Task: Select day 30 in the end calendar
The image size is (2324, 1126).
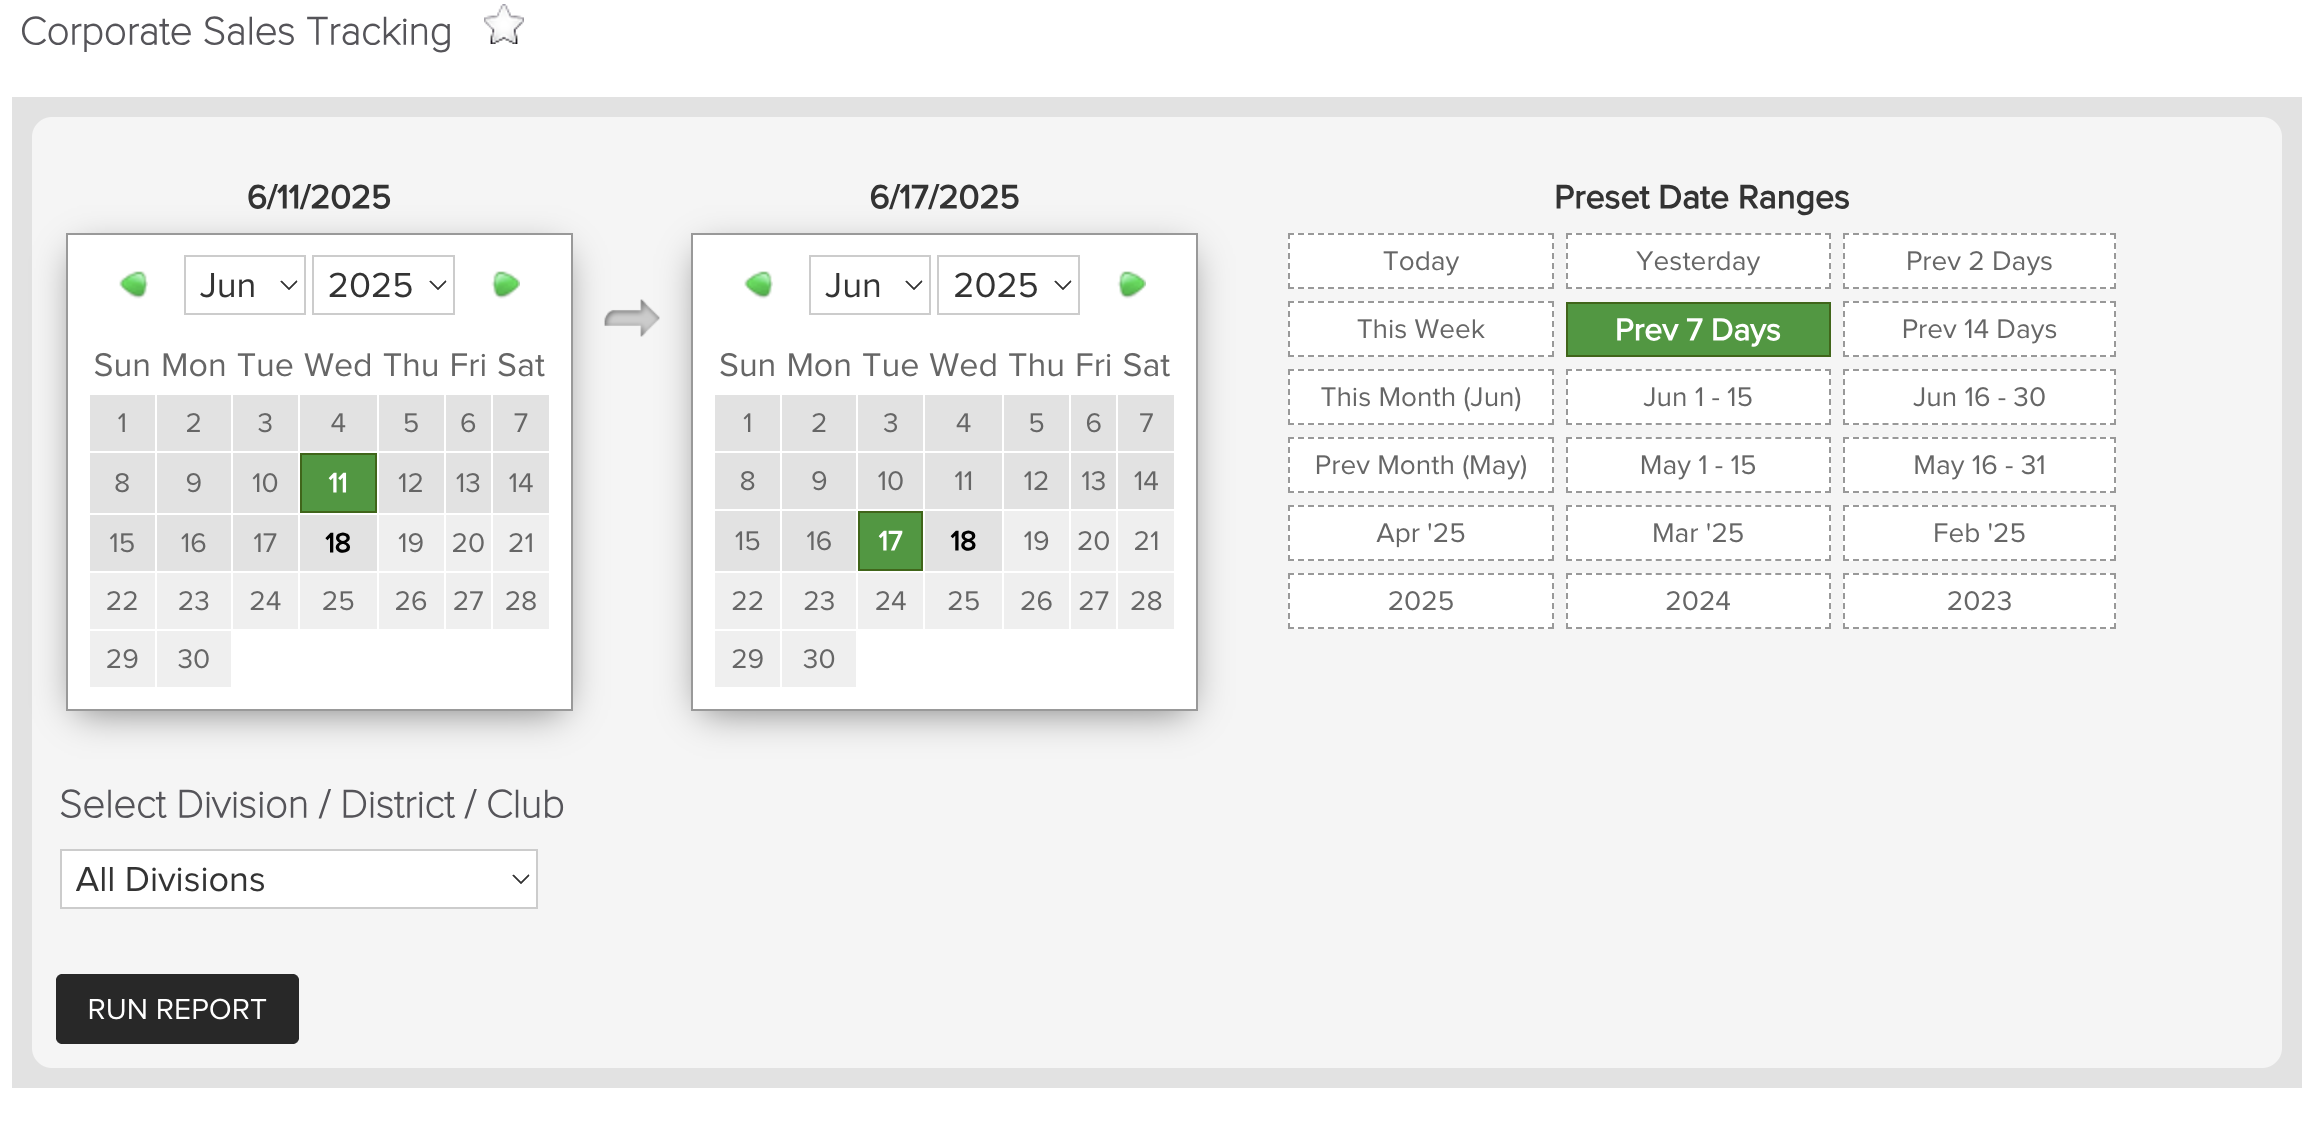Action: tap(819, 659)
